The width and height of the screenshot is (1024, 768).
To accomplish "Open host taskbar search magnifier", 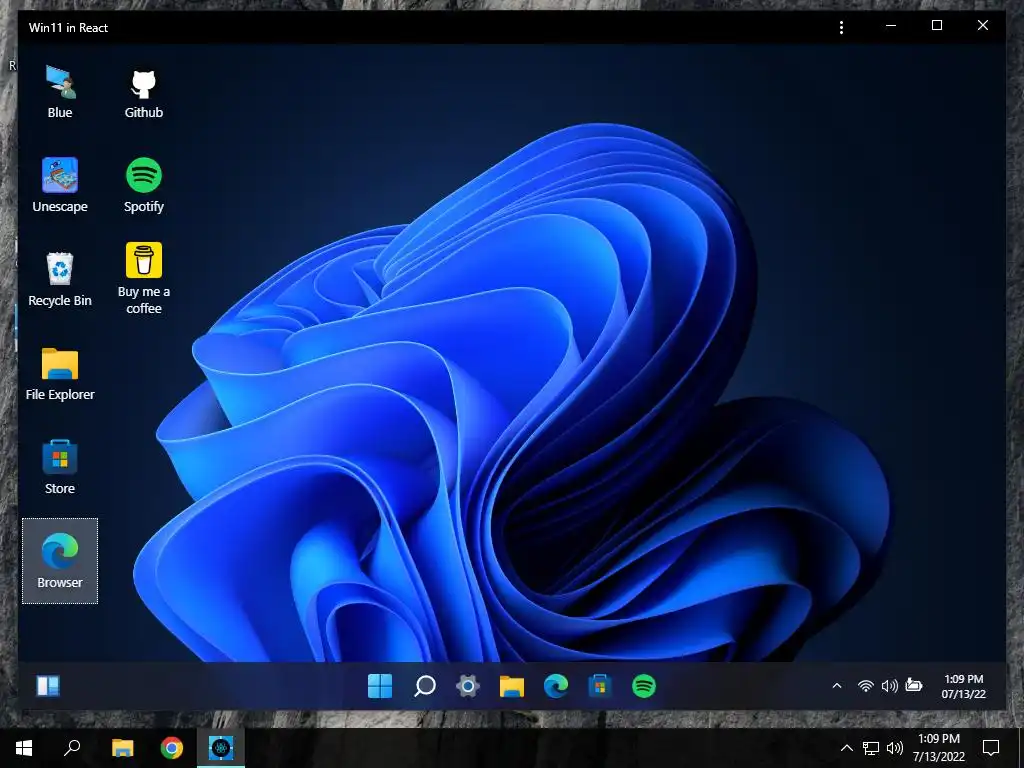I will 72,748.
